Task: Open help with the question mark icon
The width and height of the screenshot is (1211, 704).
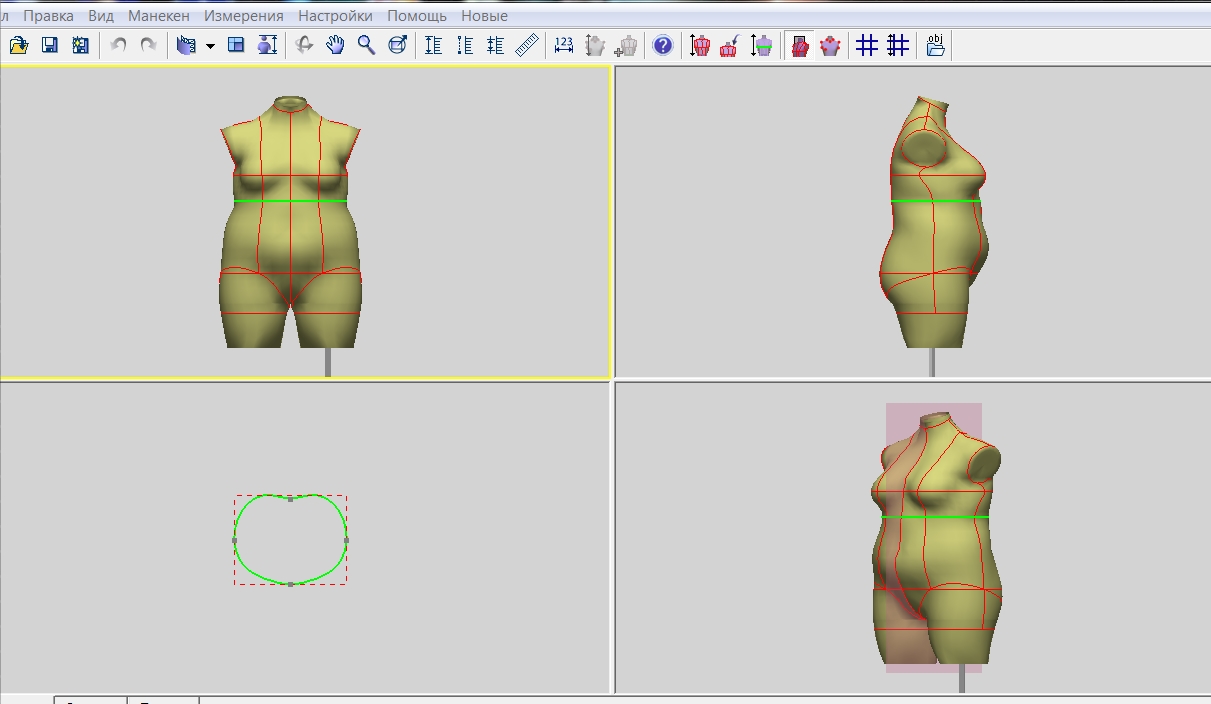Action: 662,45
